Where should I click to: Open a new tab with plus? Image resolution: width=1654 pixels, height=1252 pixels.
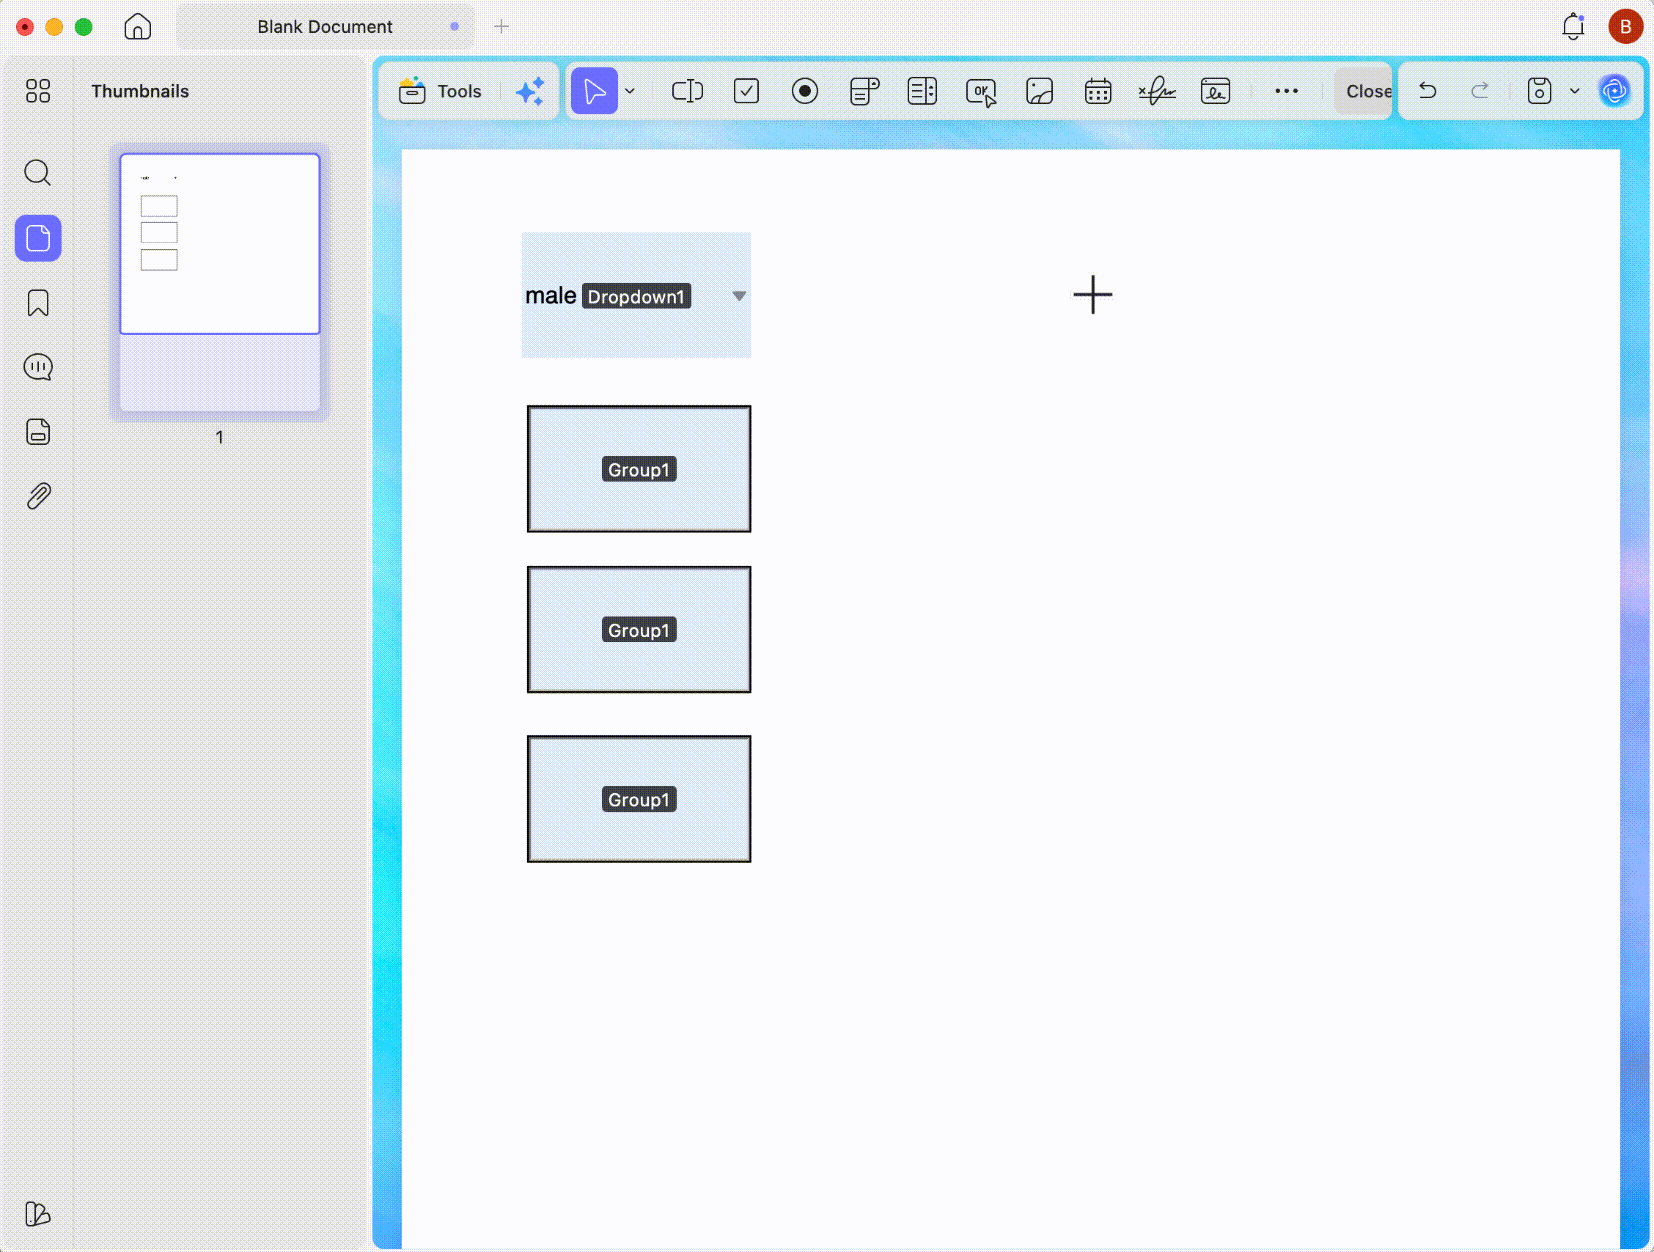click(x=501, y=26)
